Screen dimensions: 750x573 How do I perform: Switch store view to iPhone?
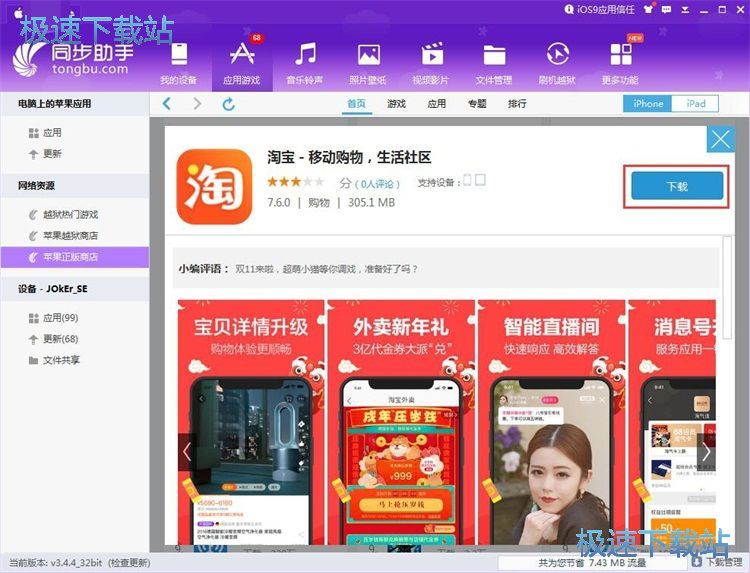[x=648, y=103]
